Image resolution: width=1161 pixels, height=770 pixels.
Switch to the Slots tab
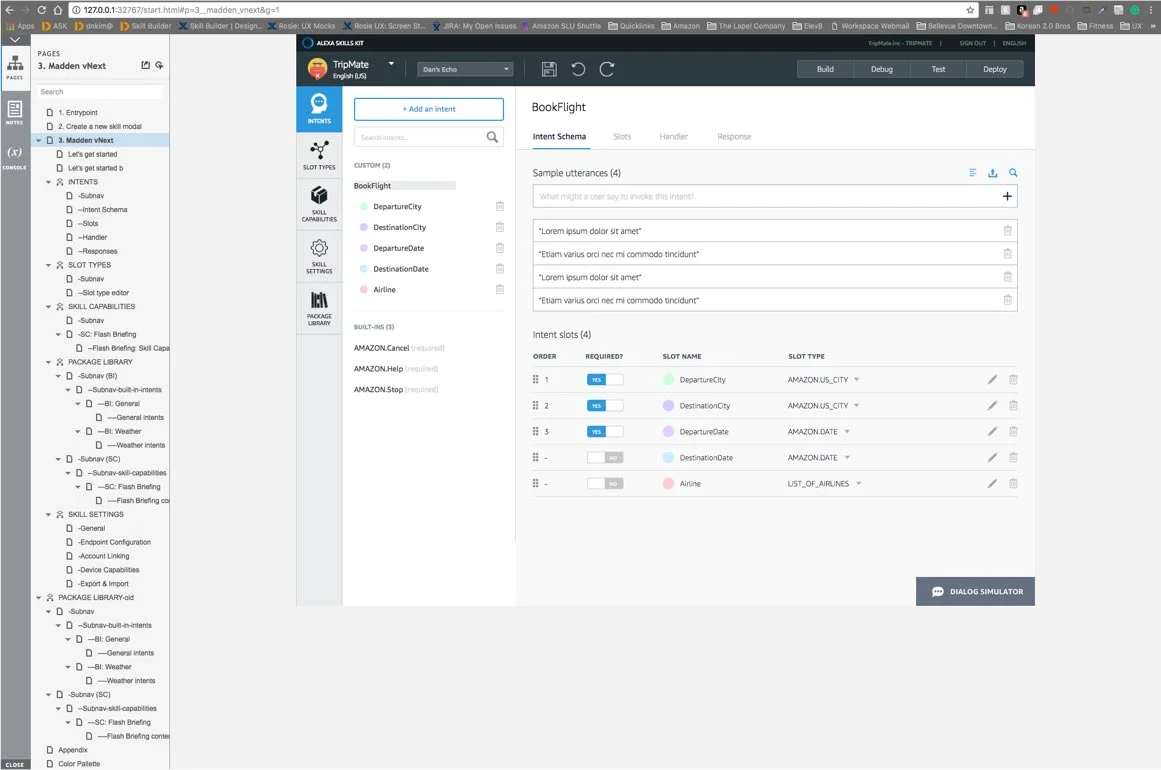(622, 136)
